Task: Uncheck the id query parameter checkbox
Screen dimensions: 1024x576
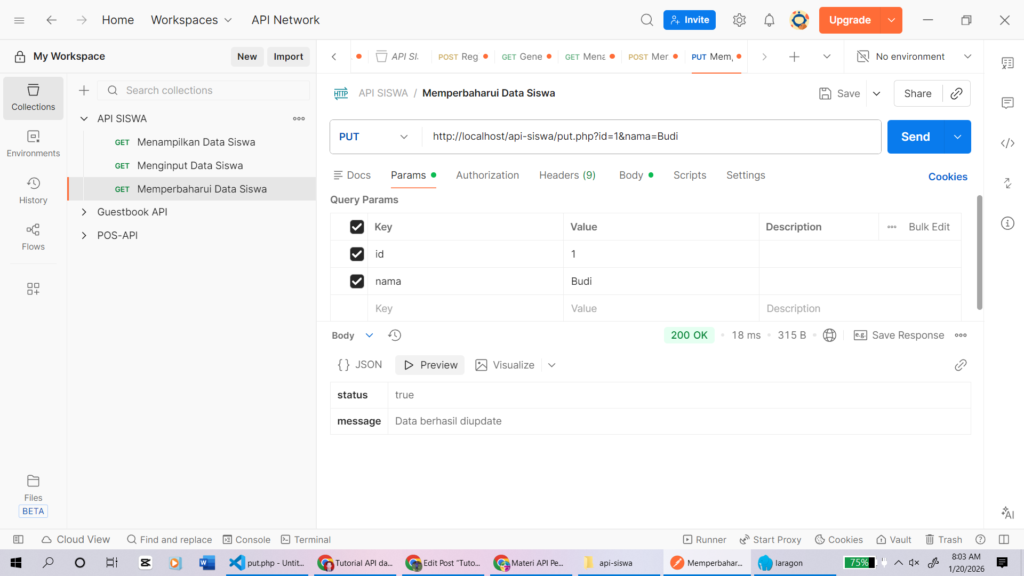Action: [357, 254]
